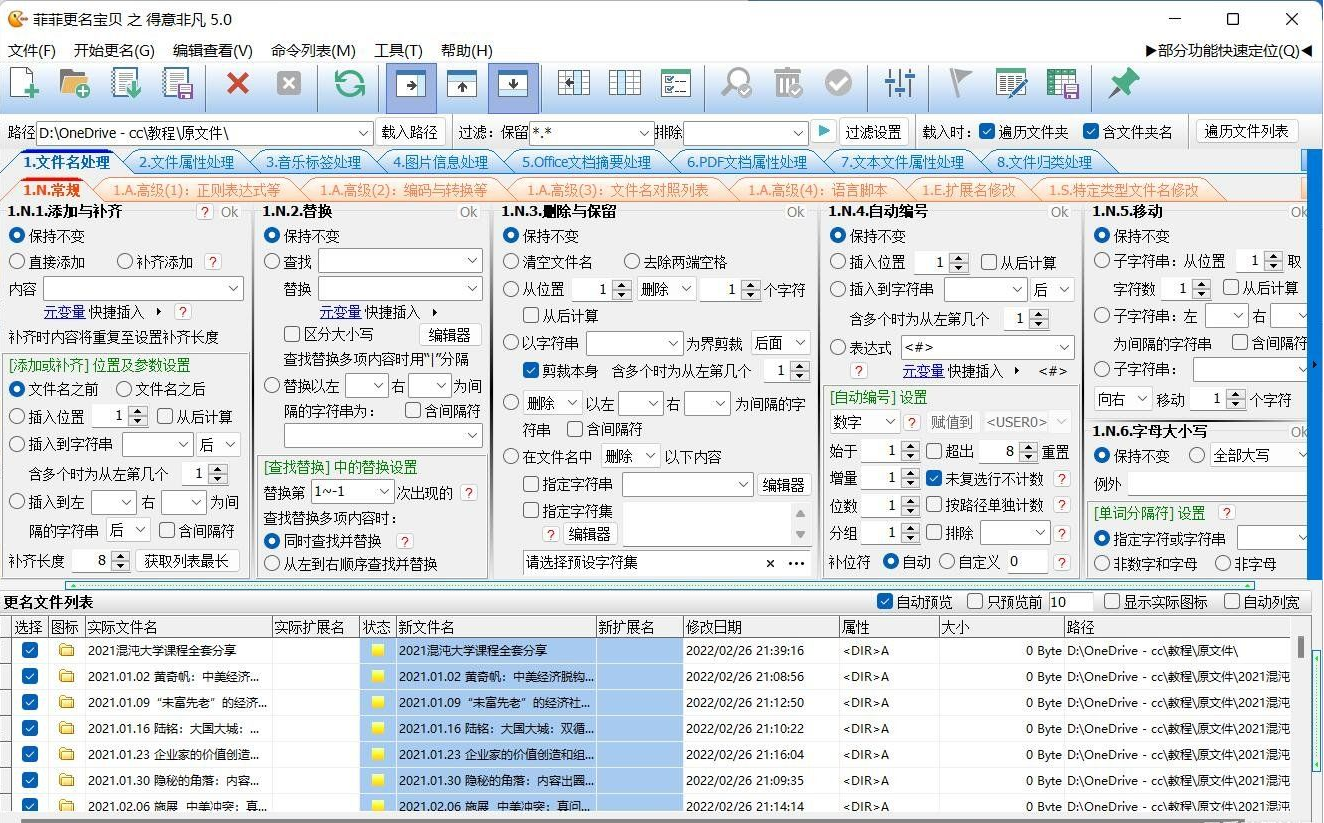
Task: Open the path dropdown showing D:\OneDrive
Action: point(365,130)
